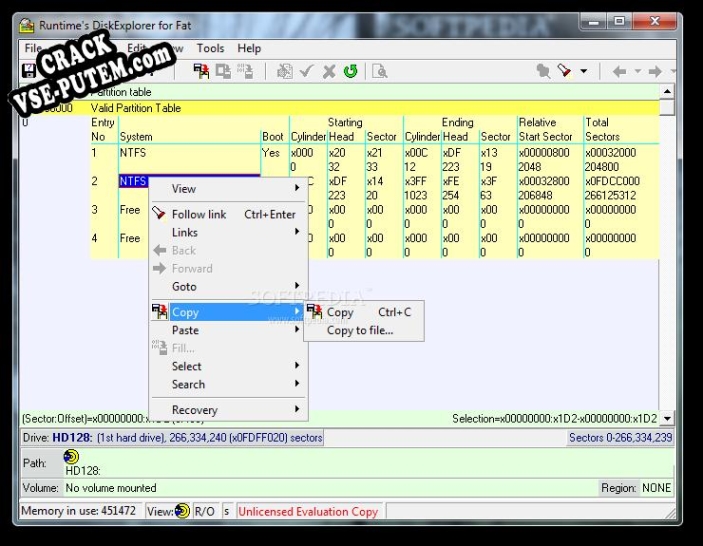Expand the Paste submenu
The image size is (703, 546).
(229, 330)
